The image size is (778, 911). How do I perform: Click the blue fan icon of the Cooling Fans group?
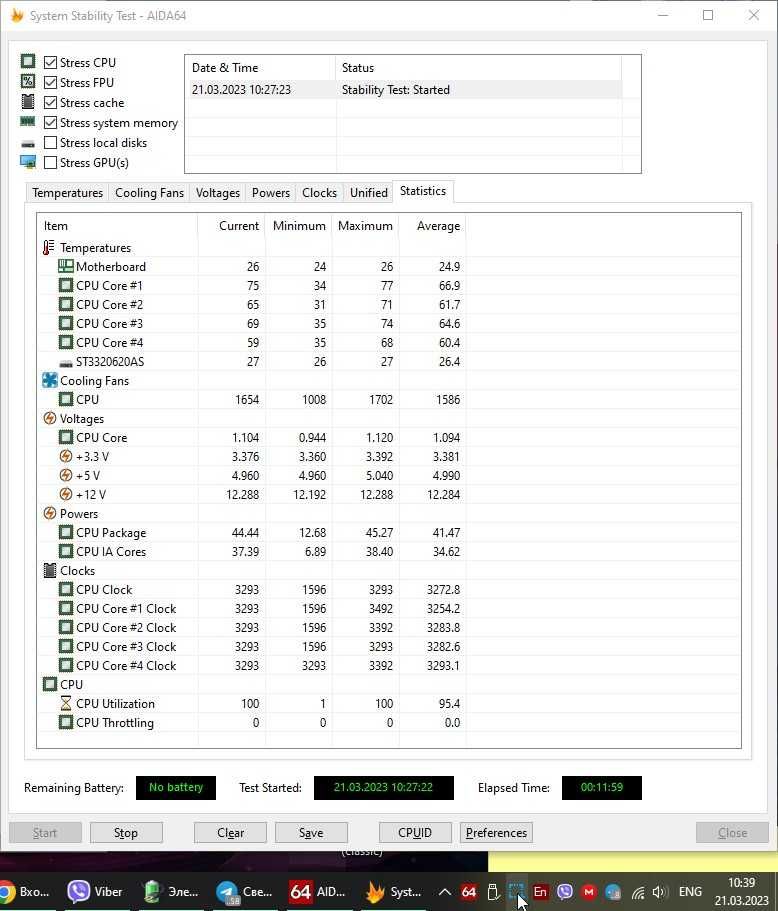click(x=49, y=381)
